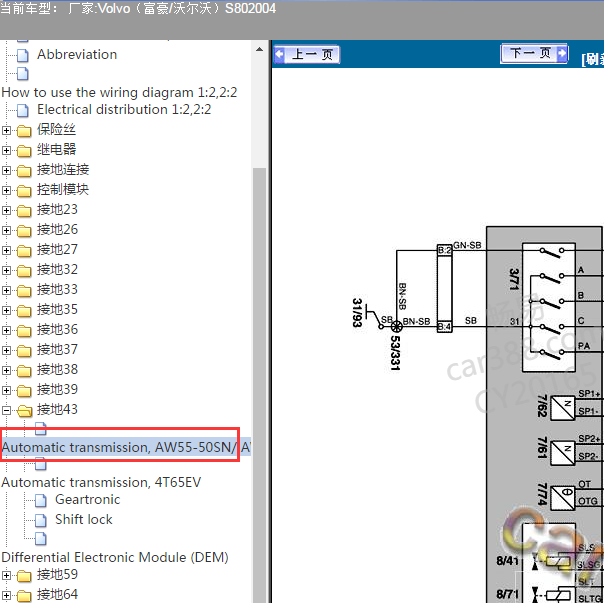This screenshot has height=603, width=604.
Task: Collapse the 接地43 folder
Action: pyautogui.click(x=6, y=410)
